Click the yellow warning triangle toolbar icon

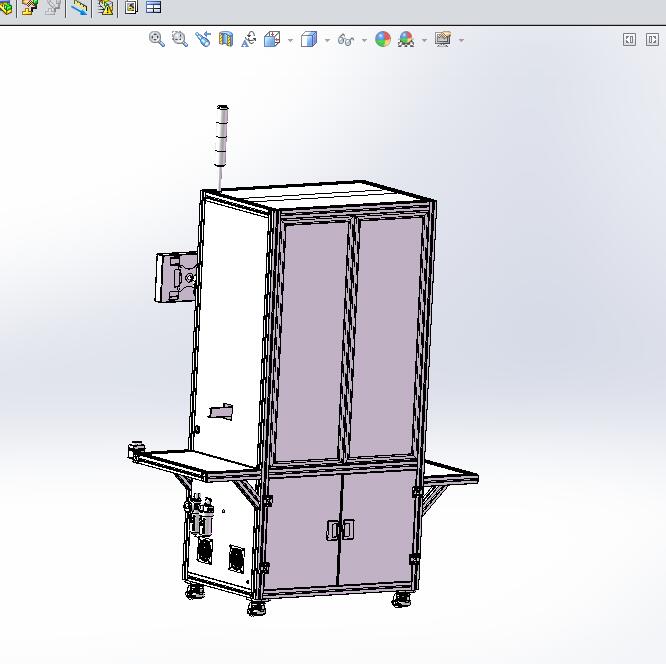tap(105, 7)
